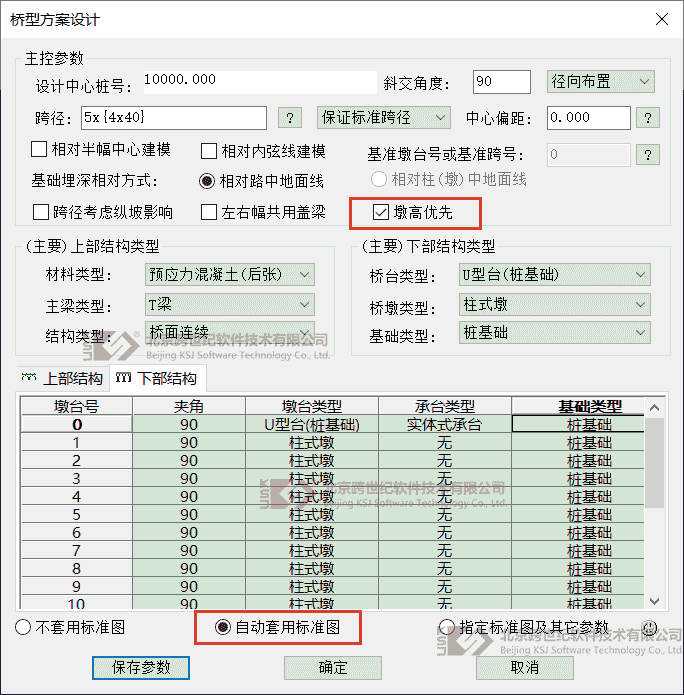This screenshot has height=695, width=684.
Task: Click 夹角 cell of row 1
Action: click(x=189, y=442)
